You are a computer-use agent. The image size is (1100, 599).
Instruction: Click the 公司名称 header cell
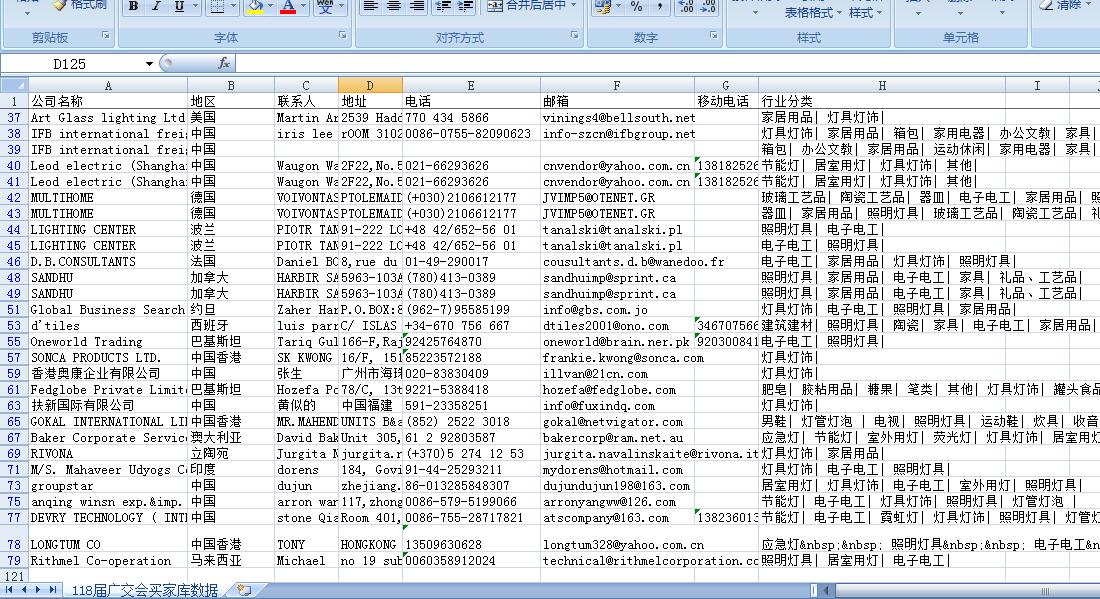(108, 101)
